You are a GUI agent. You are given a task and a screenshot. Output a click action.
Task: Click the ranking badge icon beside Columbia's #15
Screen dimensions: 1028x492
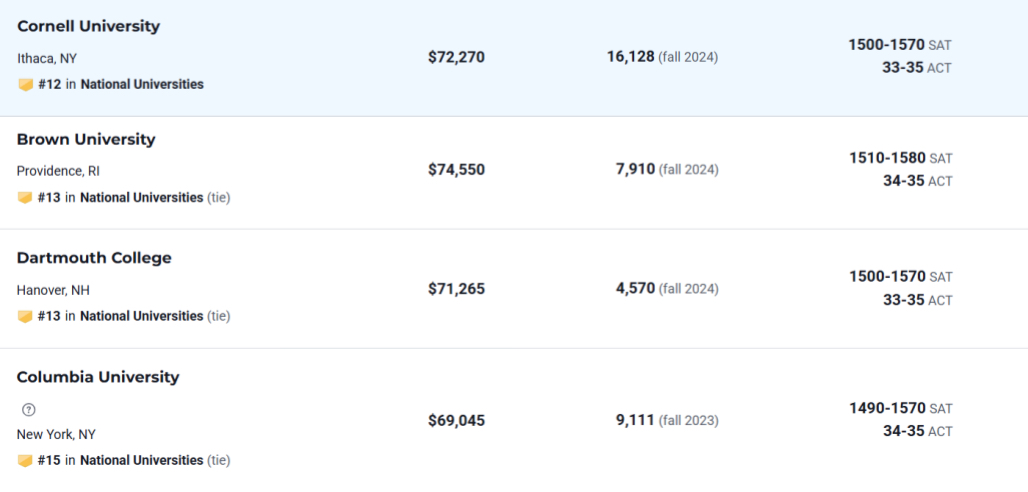click(25, 461)
